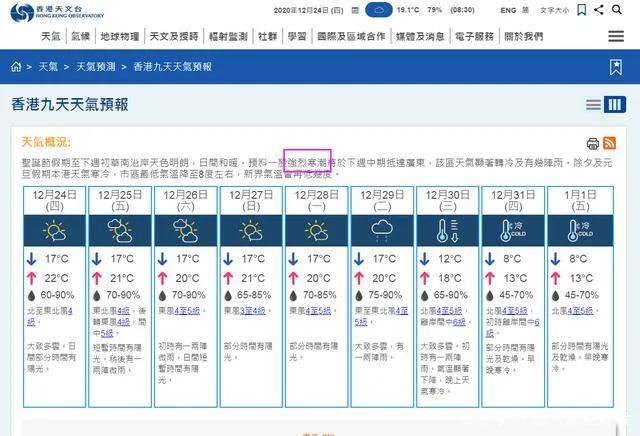Click 3至4級 wind link under 12月27日
This screenshot has width=640, height=436.
(252, 311)
